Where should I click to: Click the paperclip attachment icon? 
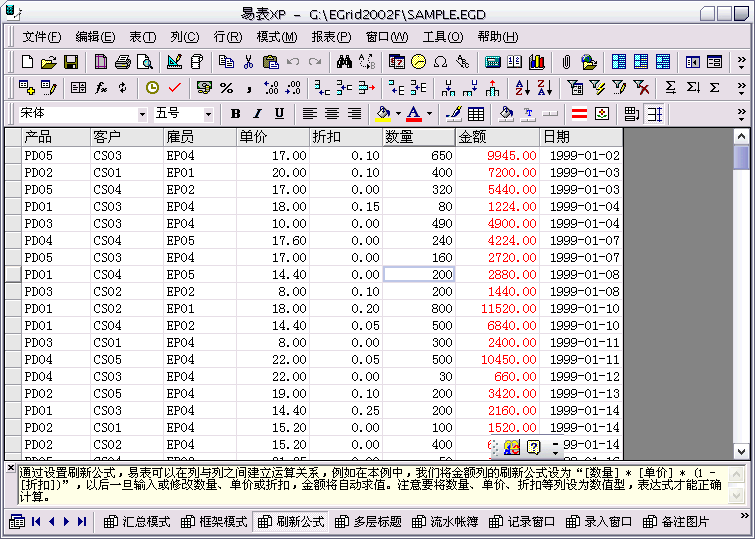(x=567, y=62)
